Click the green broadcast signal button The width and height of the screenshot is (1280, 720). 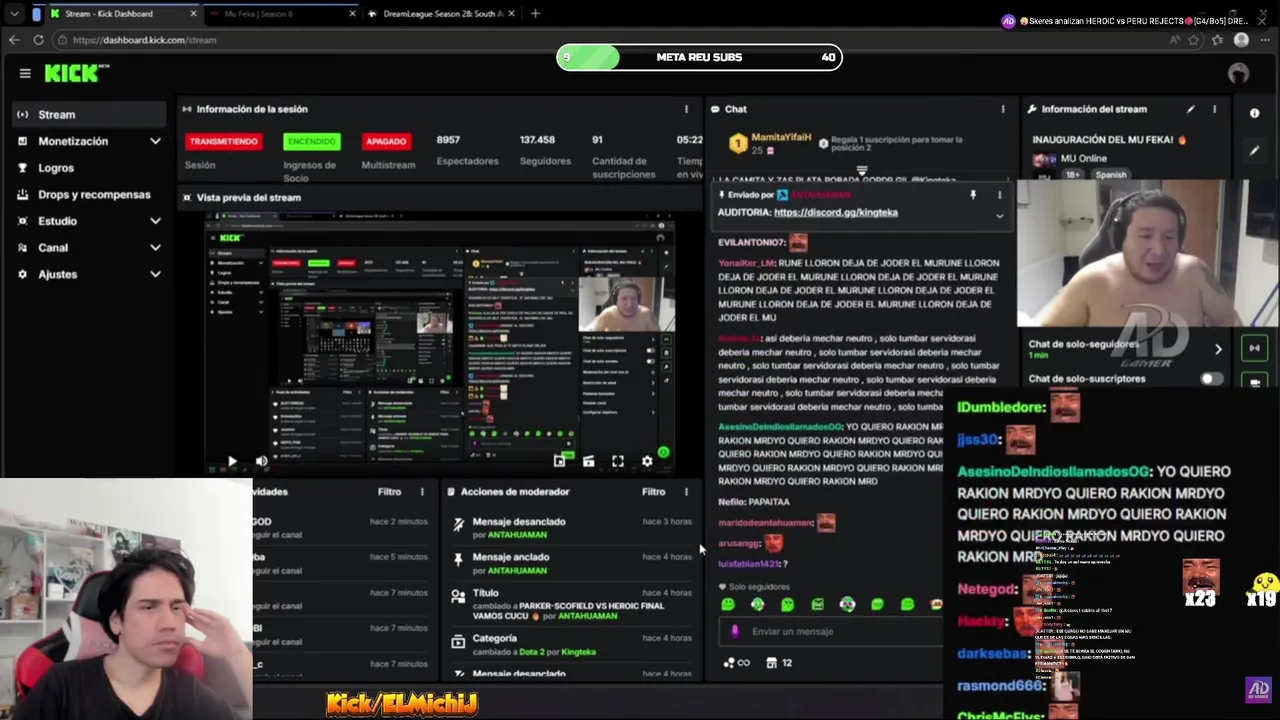pos(1254,348)
